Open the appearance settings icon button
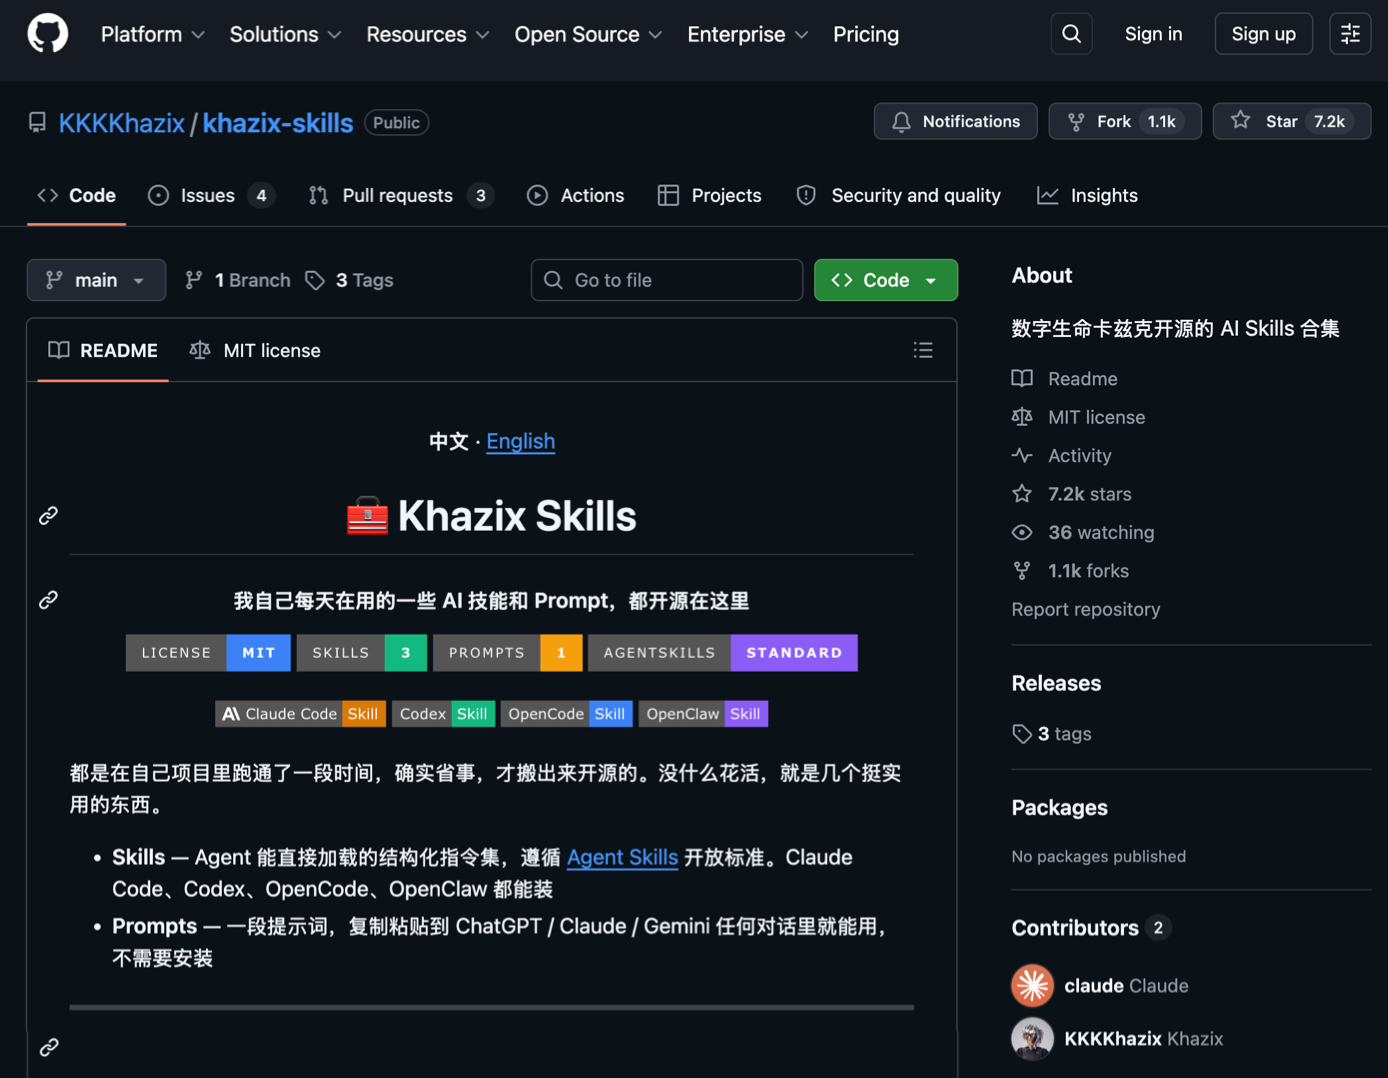 tap(1350, 34)
